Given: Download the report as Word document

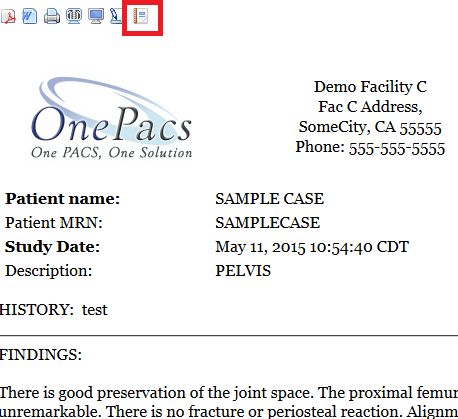Looking at the screenshot, I should [30, 16].
